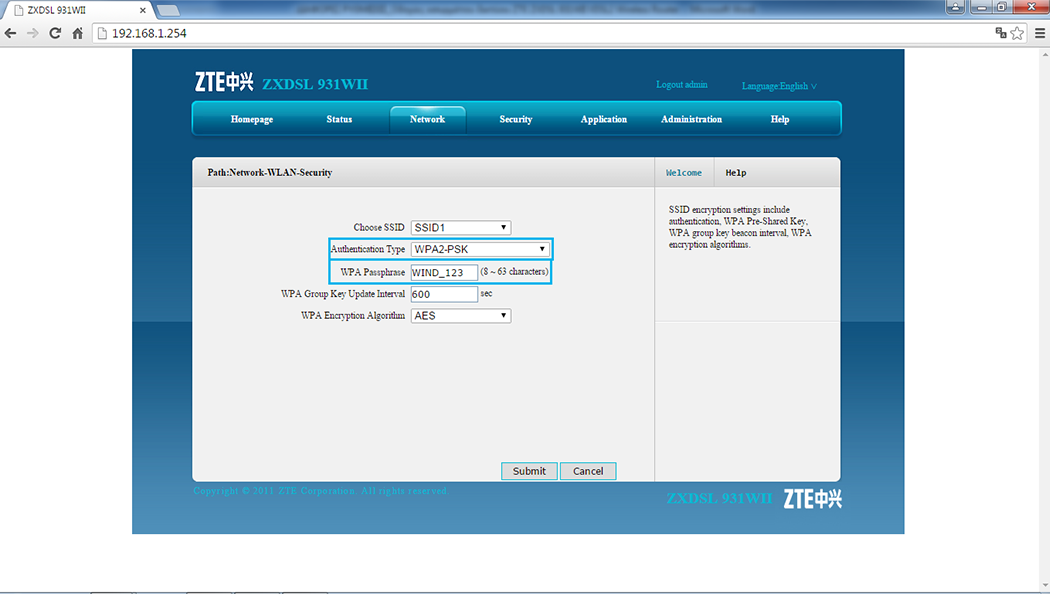Click the address bar URL
Image resolution: width=1050 pixels, height=594 pixels.
coord(149,33)
